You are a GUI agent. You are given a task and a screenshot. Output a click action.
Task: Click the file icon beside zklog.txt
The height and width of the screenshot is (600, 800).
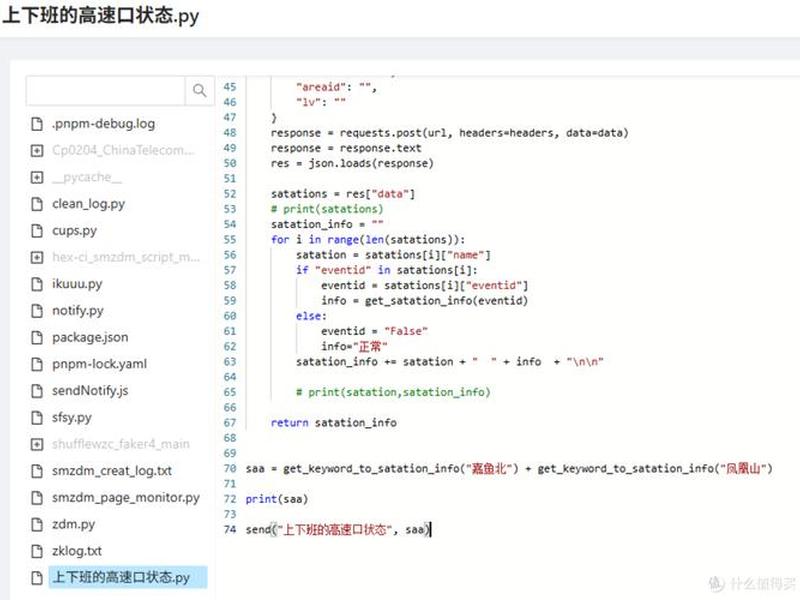point(37,551)
